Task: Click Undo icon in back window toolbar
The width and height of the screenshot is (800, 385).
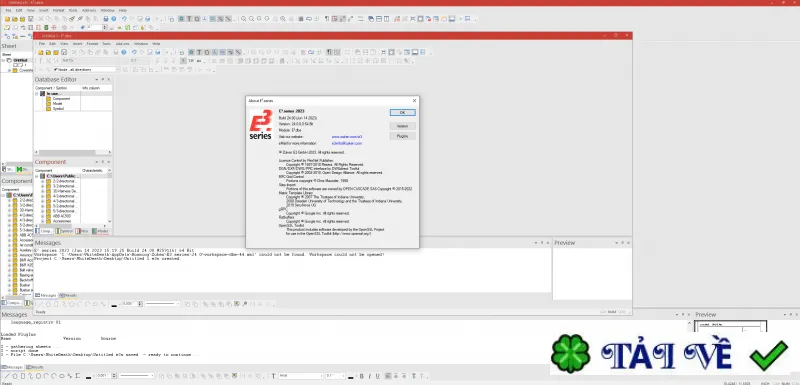Action: [124, 19]
